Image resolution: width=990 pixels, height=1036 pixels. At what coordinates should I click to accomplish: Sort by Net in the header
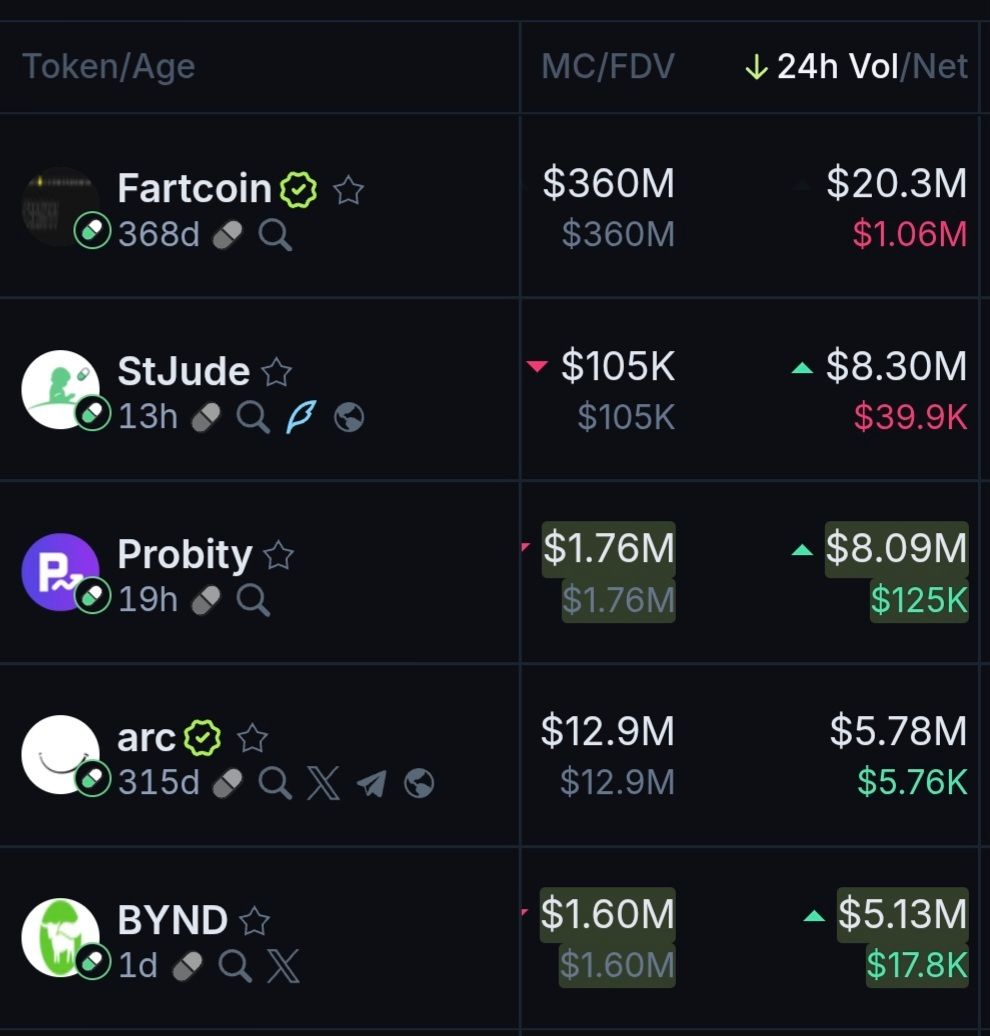(x=940, y=67)
